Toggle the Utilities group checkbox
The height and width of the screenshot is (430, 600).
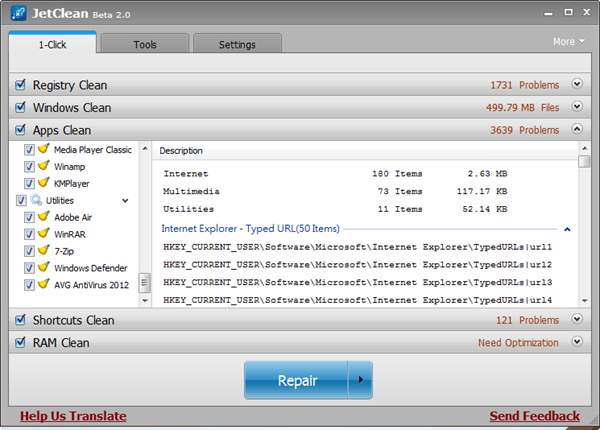click(21, 200)
